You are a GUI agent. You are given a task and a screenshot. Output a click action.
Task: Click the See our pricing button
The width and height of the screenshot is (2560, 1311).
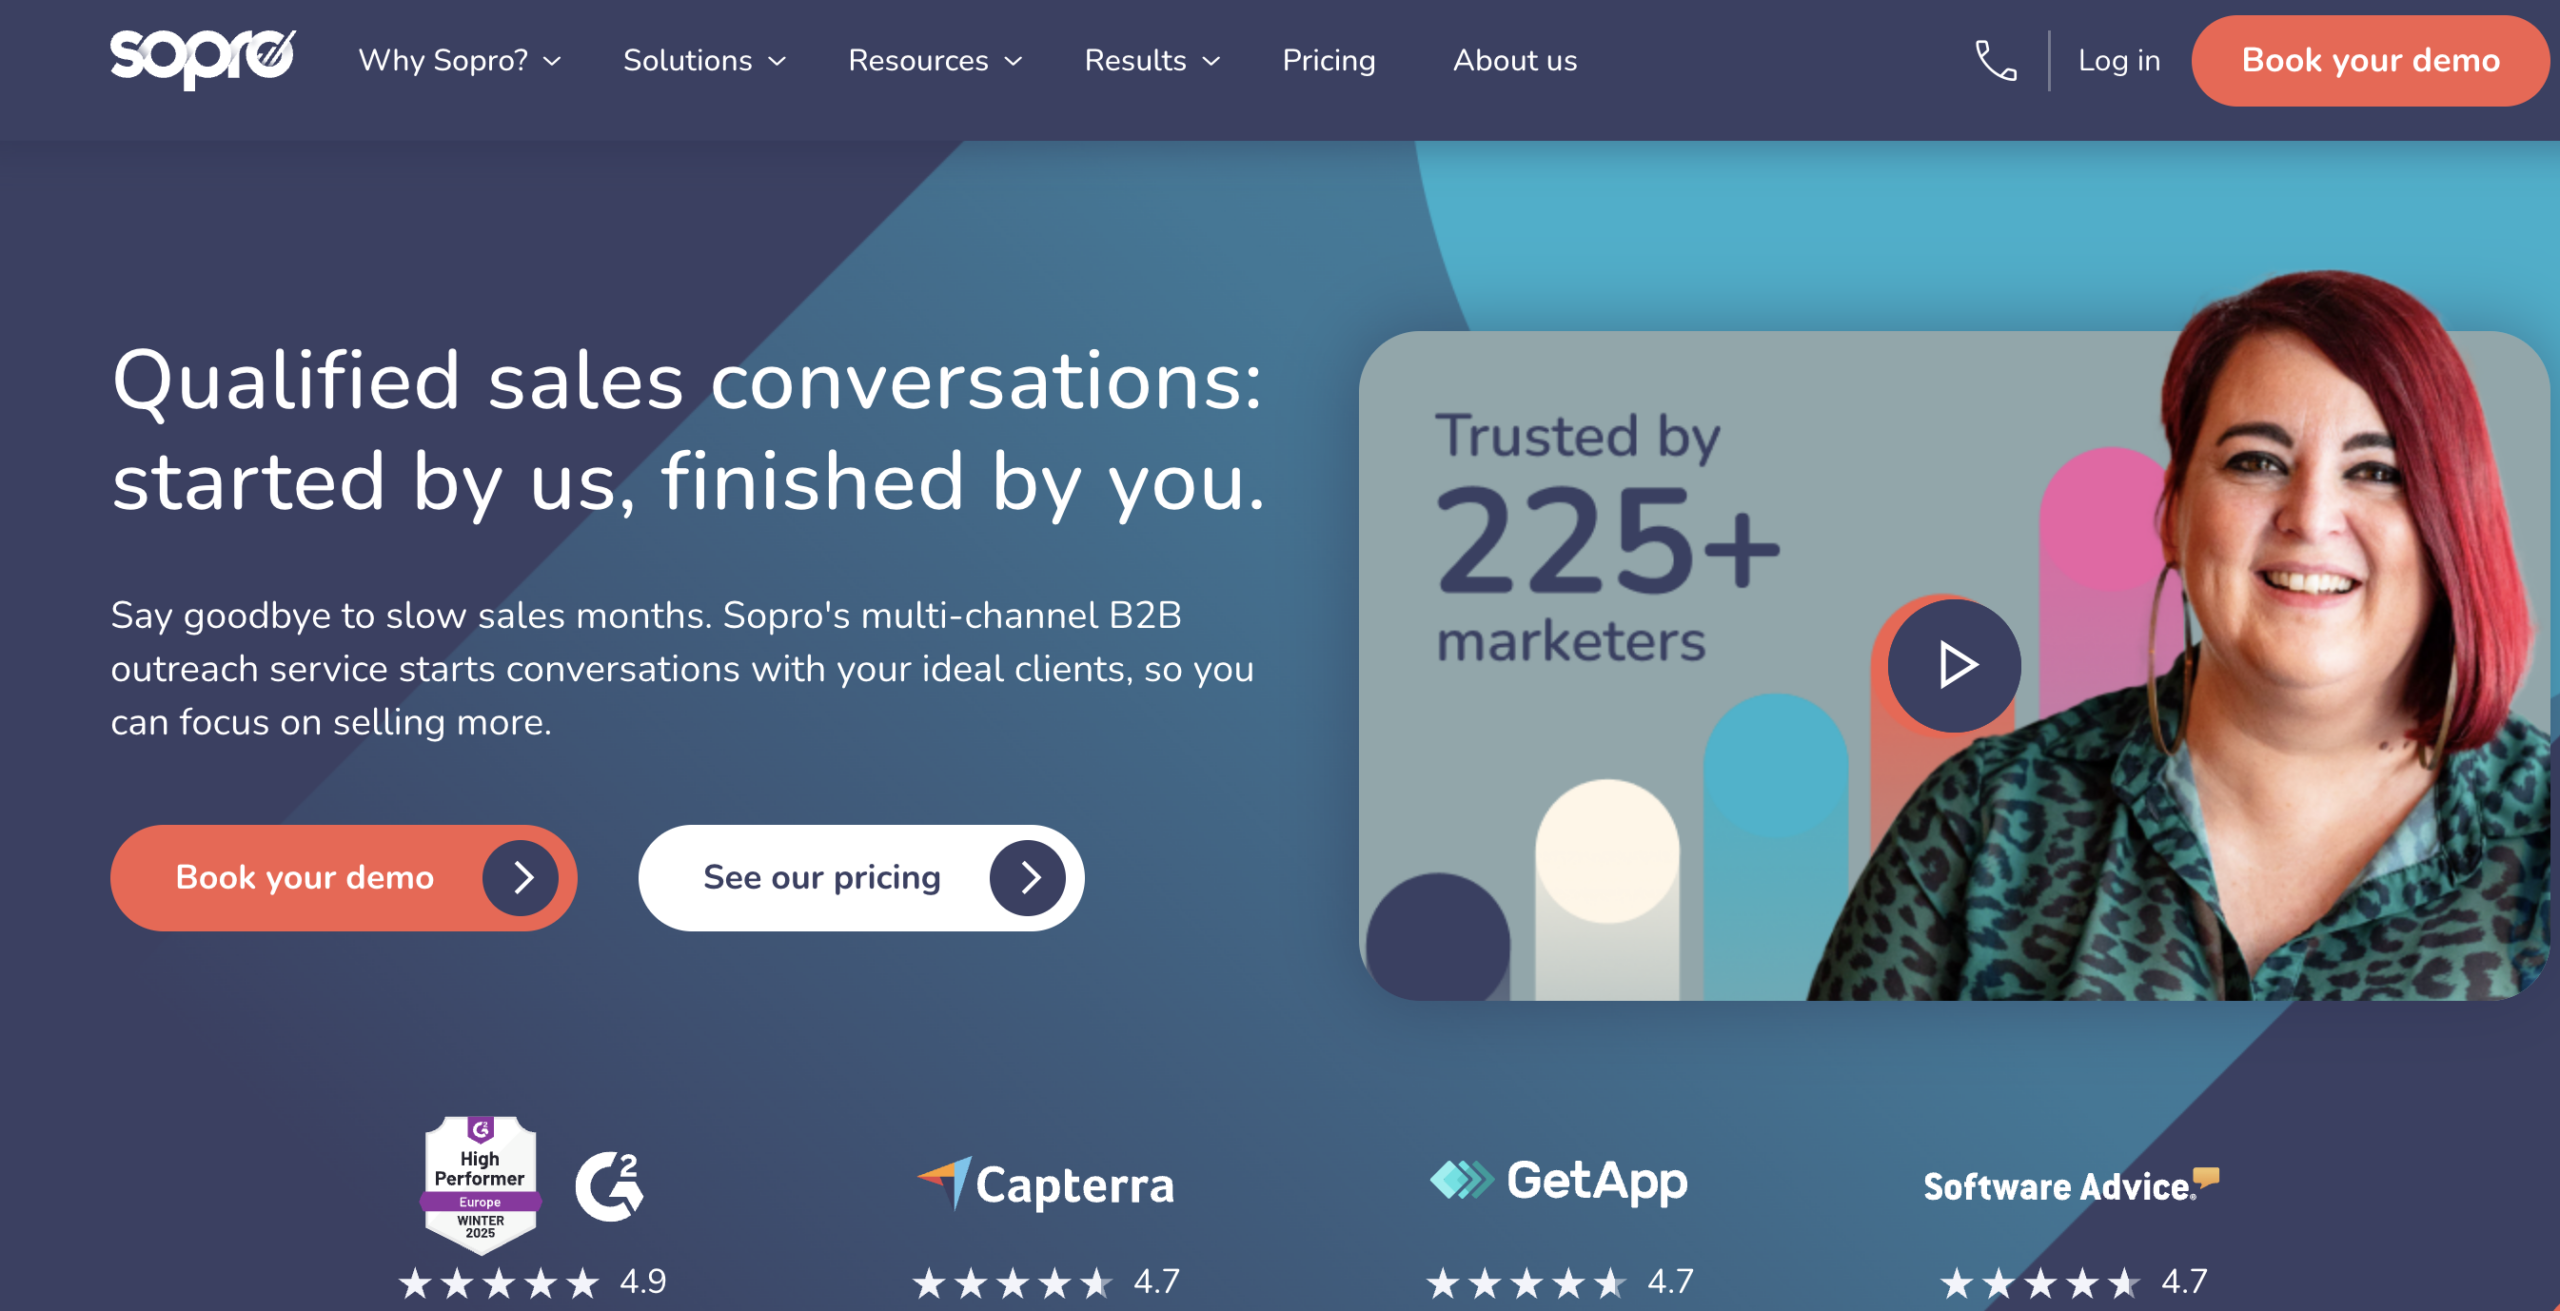[822, 878]
